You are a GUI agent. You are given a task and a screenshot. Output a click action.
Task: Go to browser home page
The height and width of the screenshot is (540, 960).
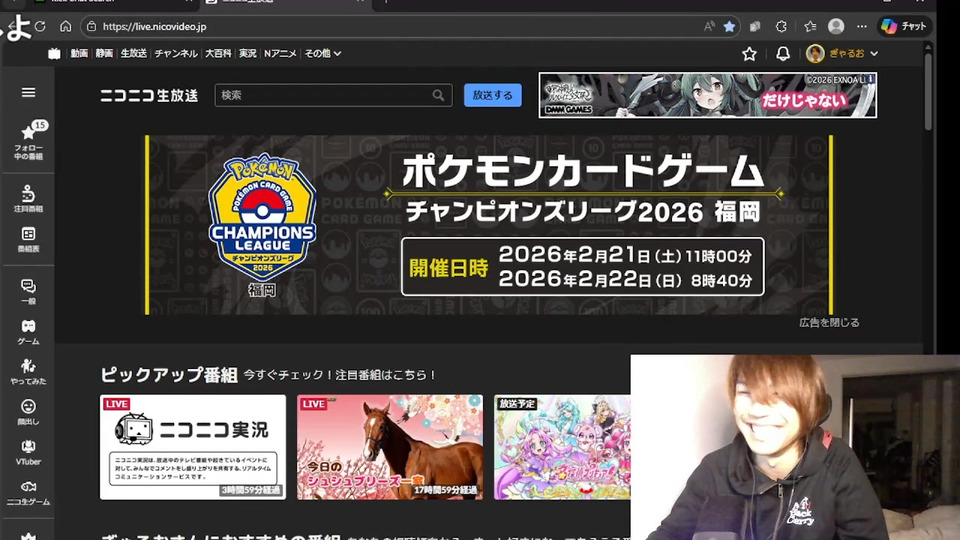click(66, 26)
